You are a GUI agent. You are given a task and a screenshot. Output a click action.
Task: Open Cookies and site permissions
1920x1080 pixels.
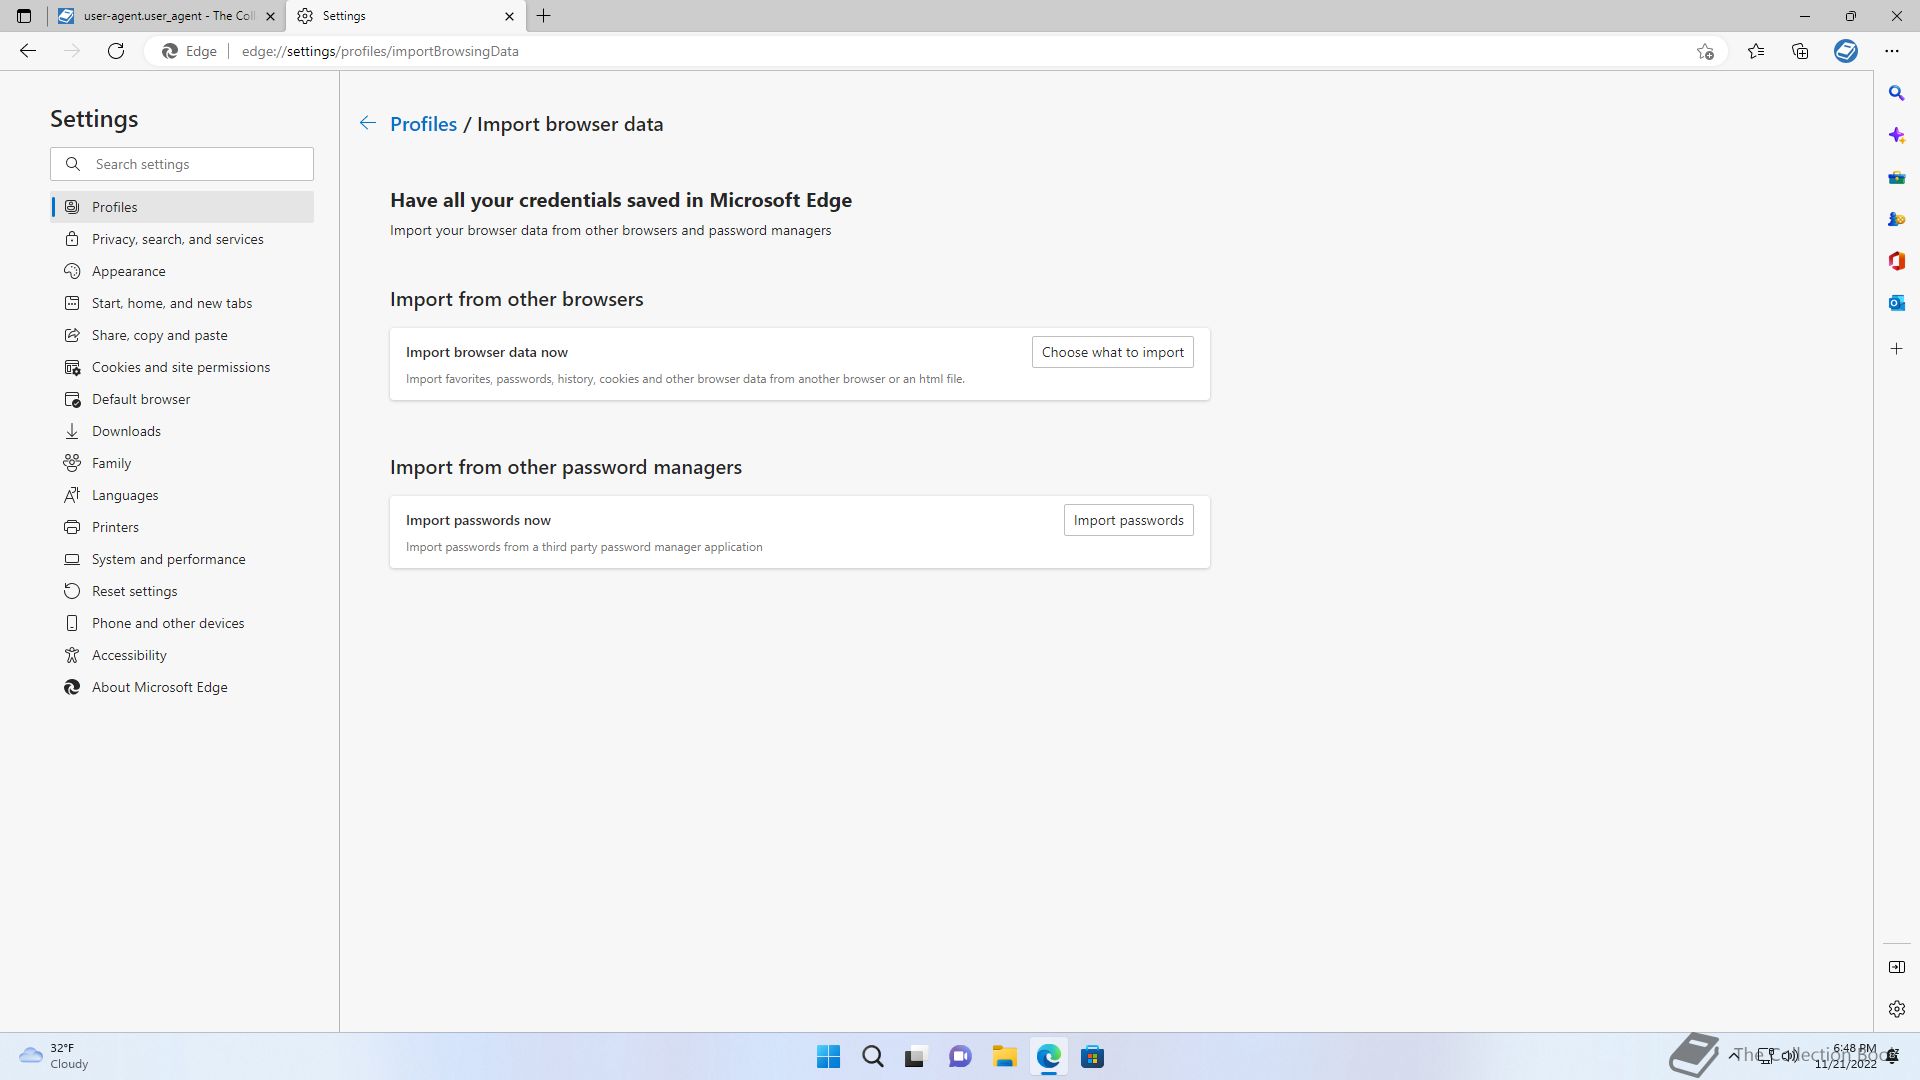coord(182,367)
